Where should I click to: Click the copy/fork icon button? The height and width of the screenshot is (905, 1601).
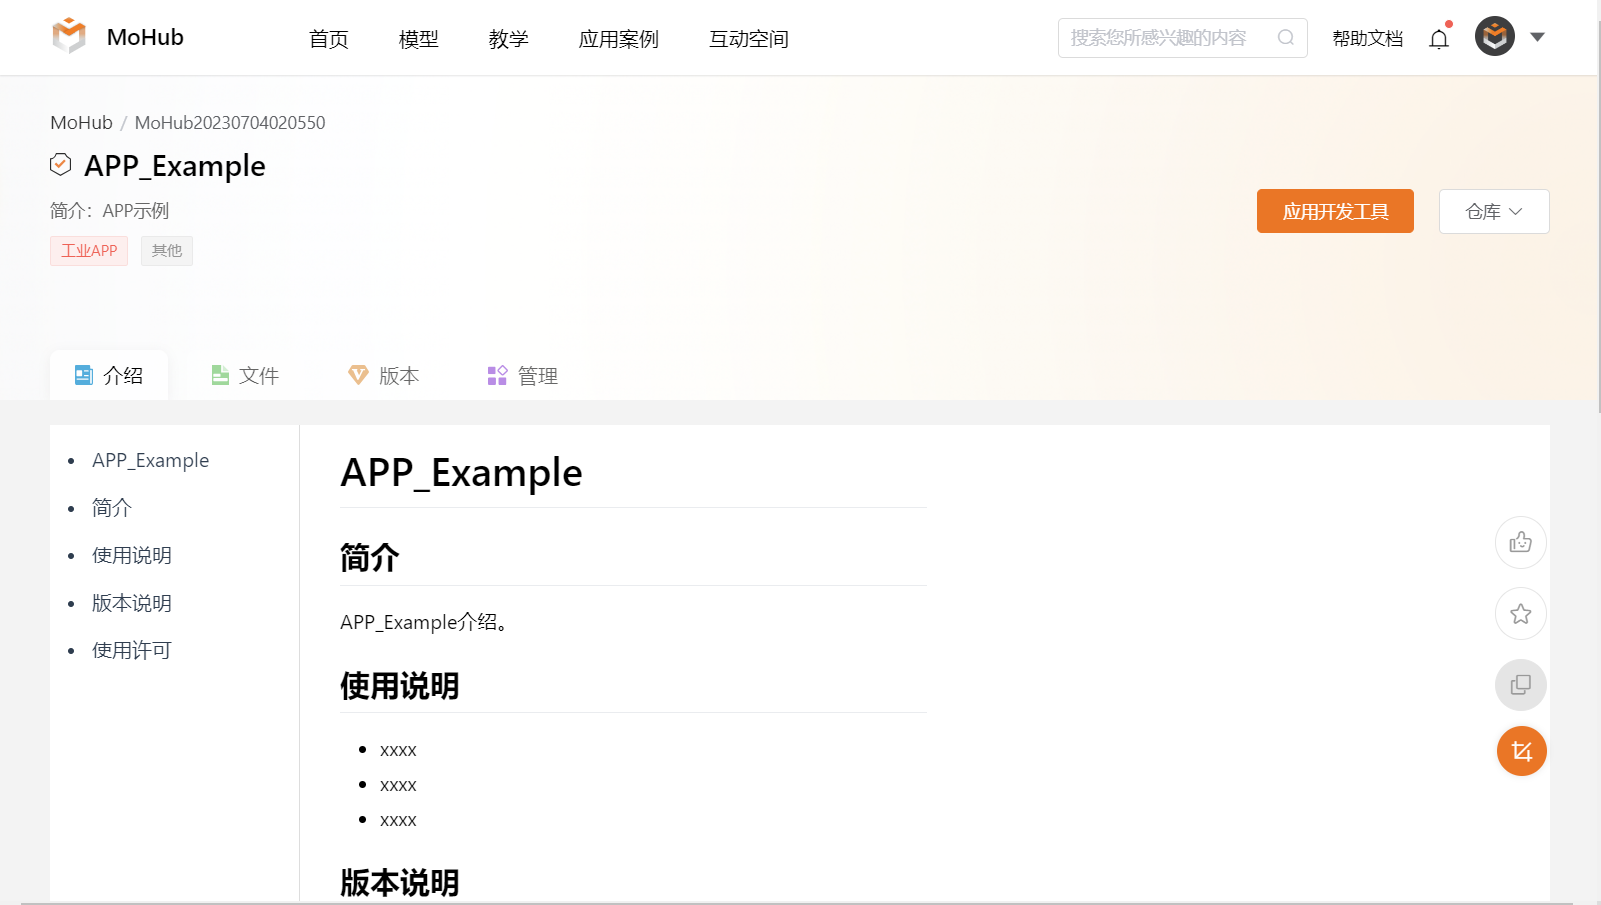1521,685
